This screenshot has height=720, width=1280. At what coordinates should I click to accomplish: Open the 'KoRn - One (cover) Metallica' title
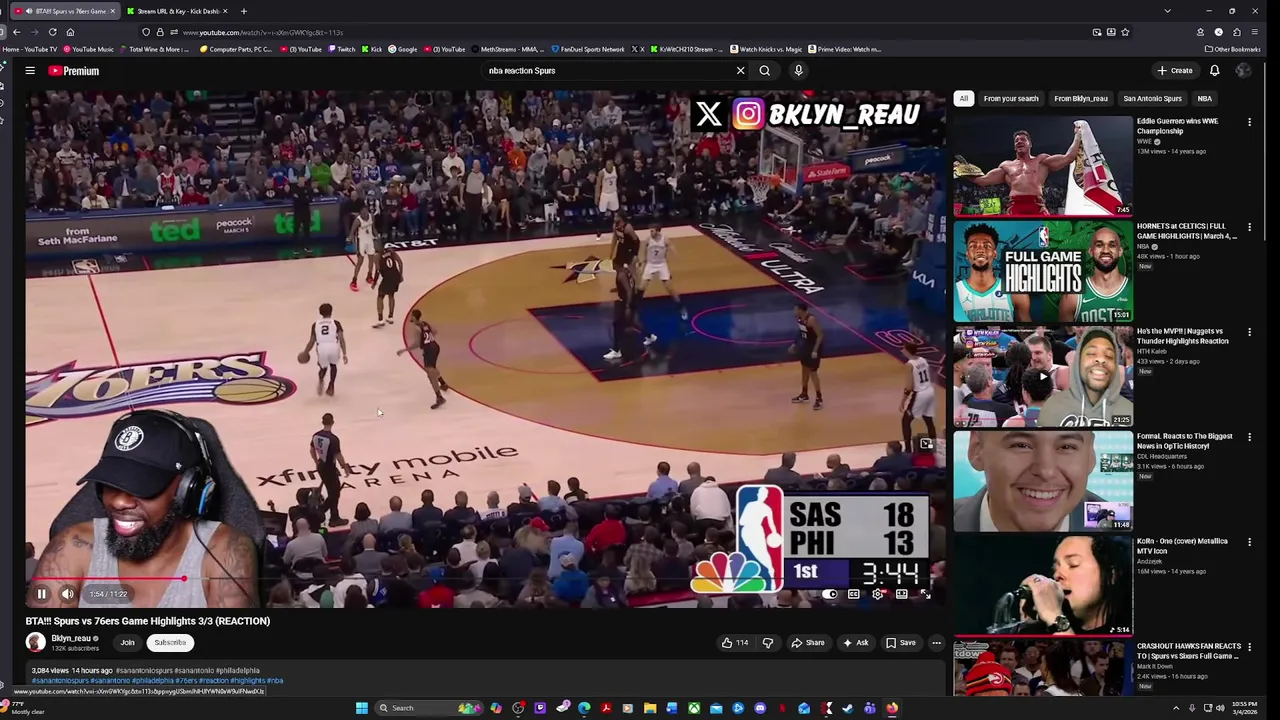point(1182,546)
